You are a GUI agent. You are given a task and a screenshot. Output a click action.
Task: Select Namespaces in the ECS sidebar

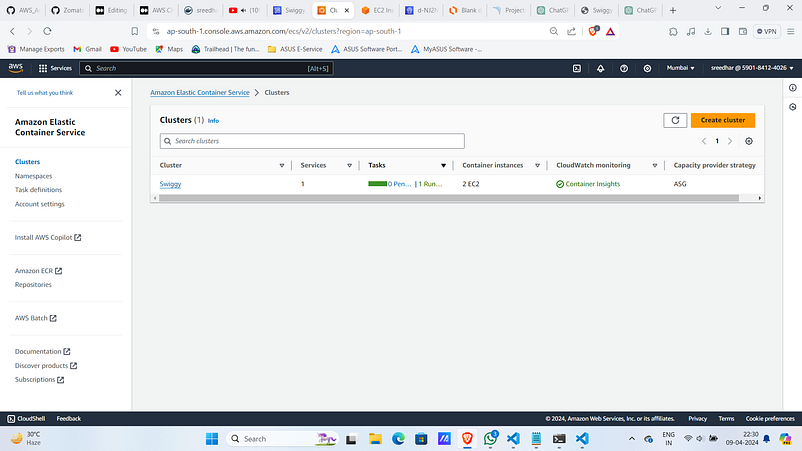tap(33, 176)
